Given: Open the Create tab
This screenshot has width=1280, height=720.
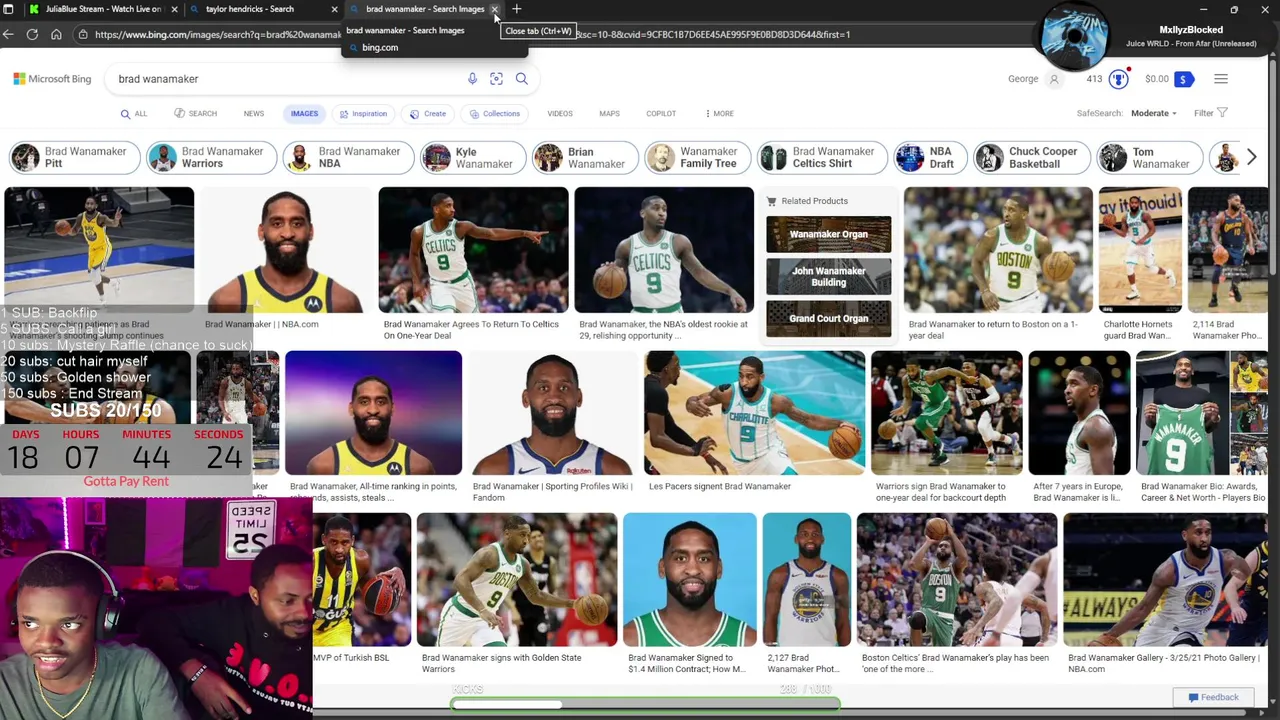Looking at the screenshot, I should coord(428,114).
